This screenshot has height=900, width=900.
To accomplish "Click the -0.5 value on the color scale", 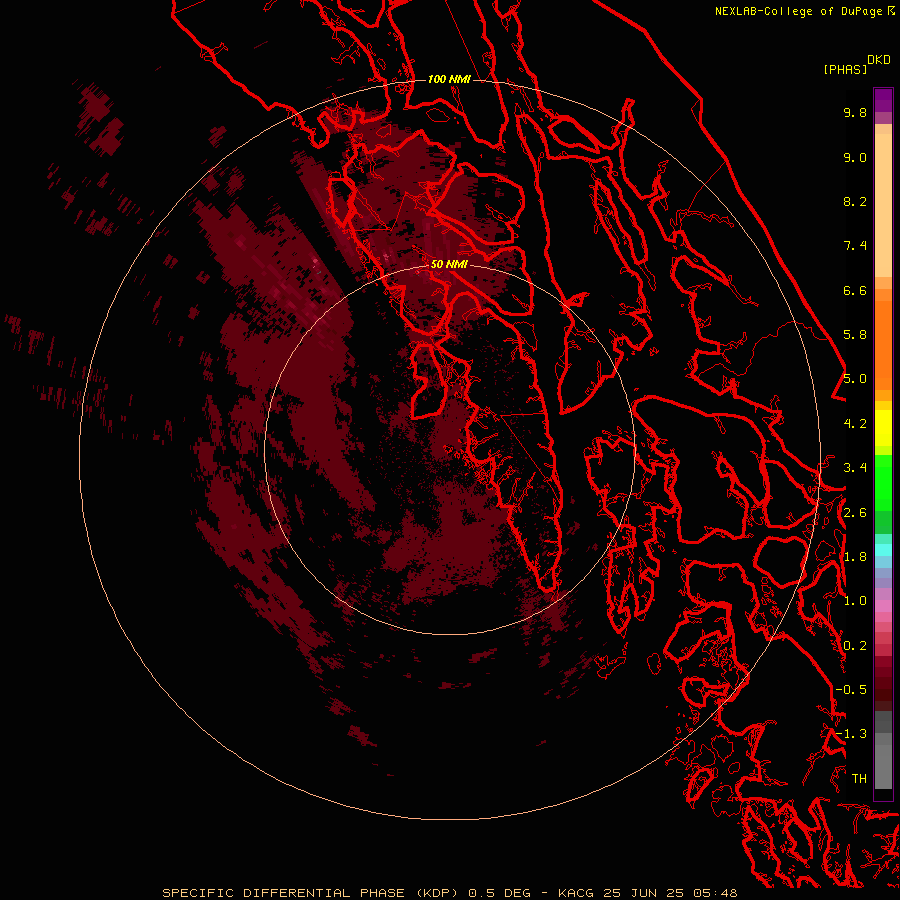I will click(851, 690).
